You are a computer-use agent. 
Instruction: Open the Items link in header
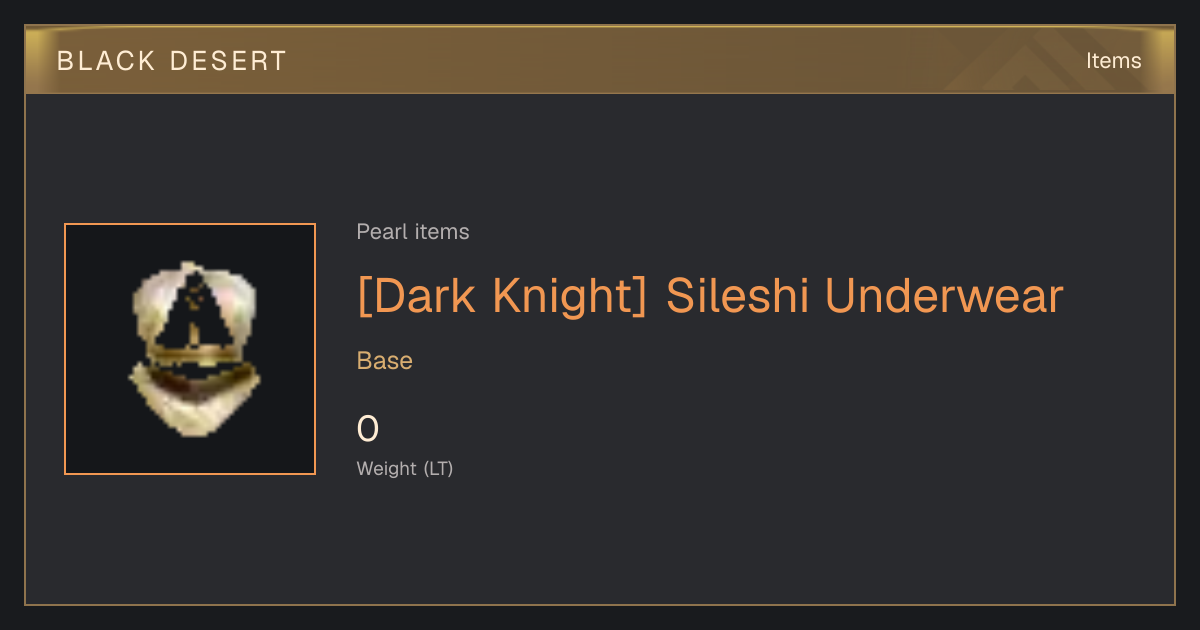(x=1113, y=61)
